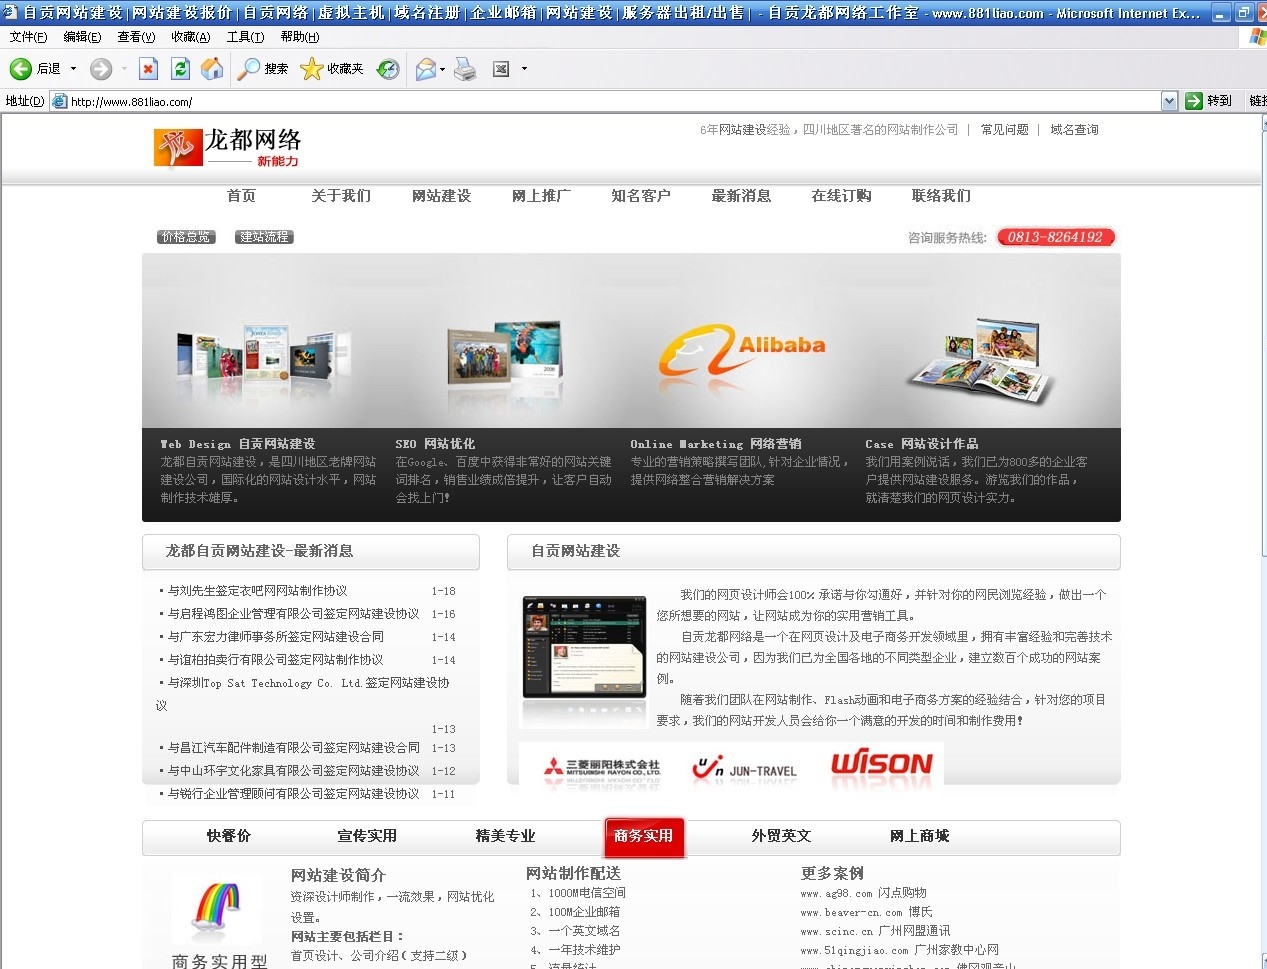Screen dimensions: 1267x969
Task: Open the History icon in toolbar
Action: coord(388,69)
